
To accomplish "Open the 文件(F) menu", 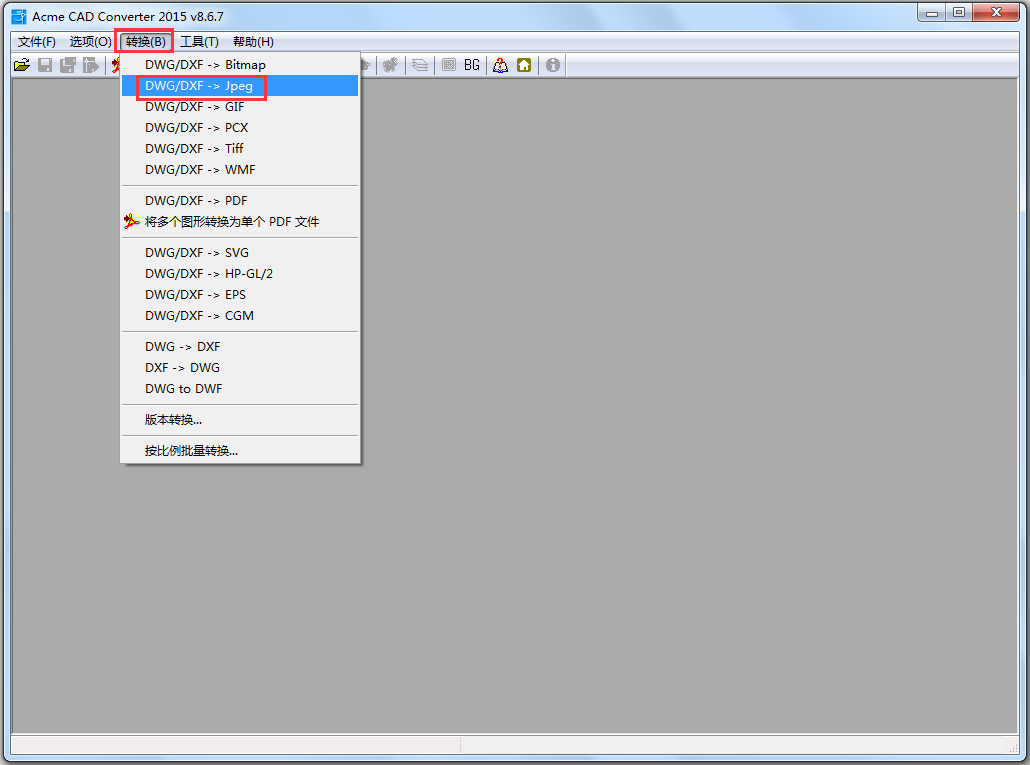I will (35, 41).
